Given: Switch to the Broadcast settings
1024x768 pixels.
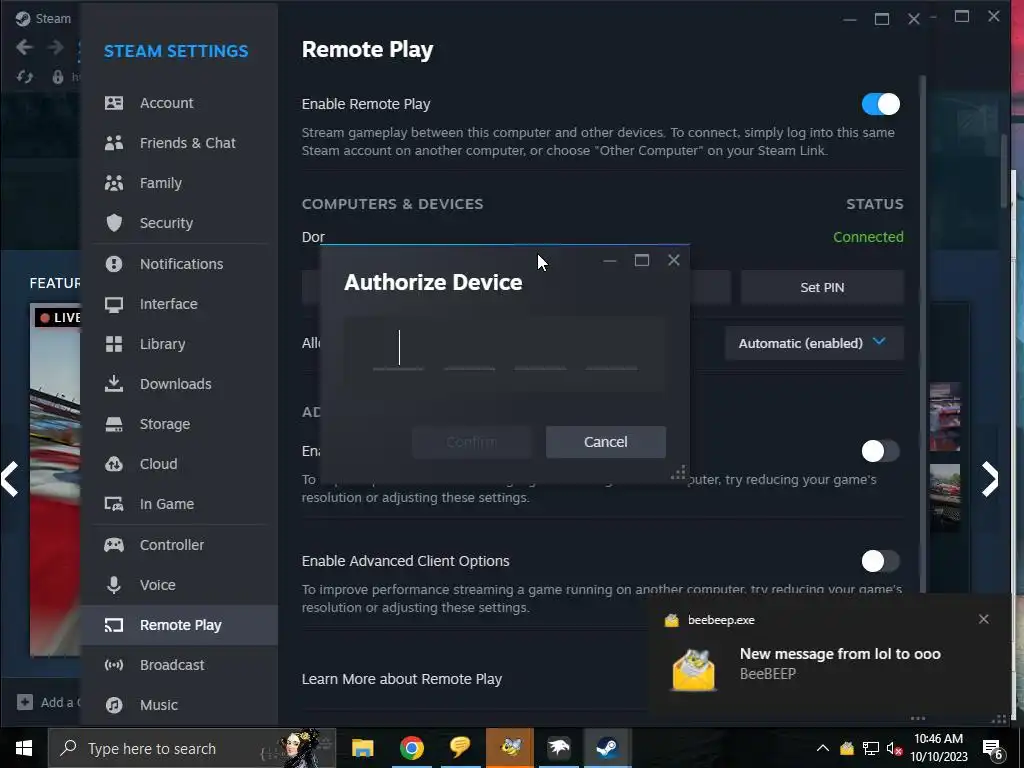Looking at the screenshot, I should [180, 665].
